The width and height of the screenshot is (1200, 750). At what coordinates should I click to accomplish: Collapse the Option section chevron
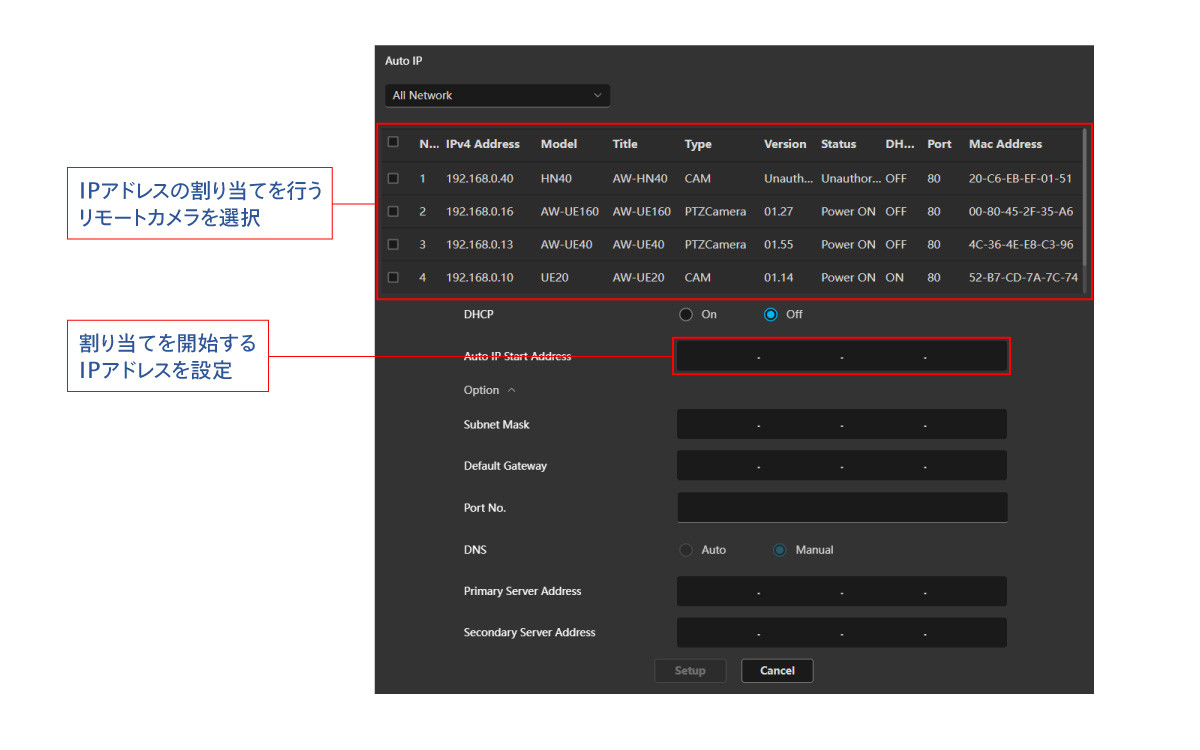click(x=511, y=390)
